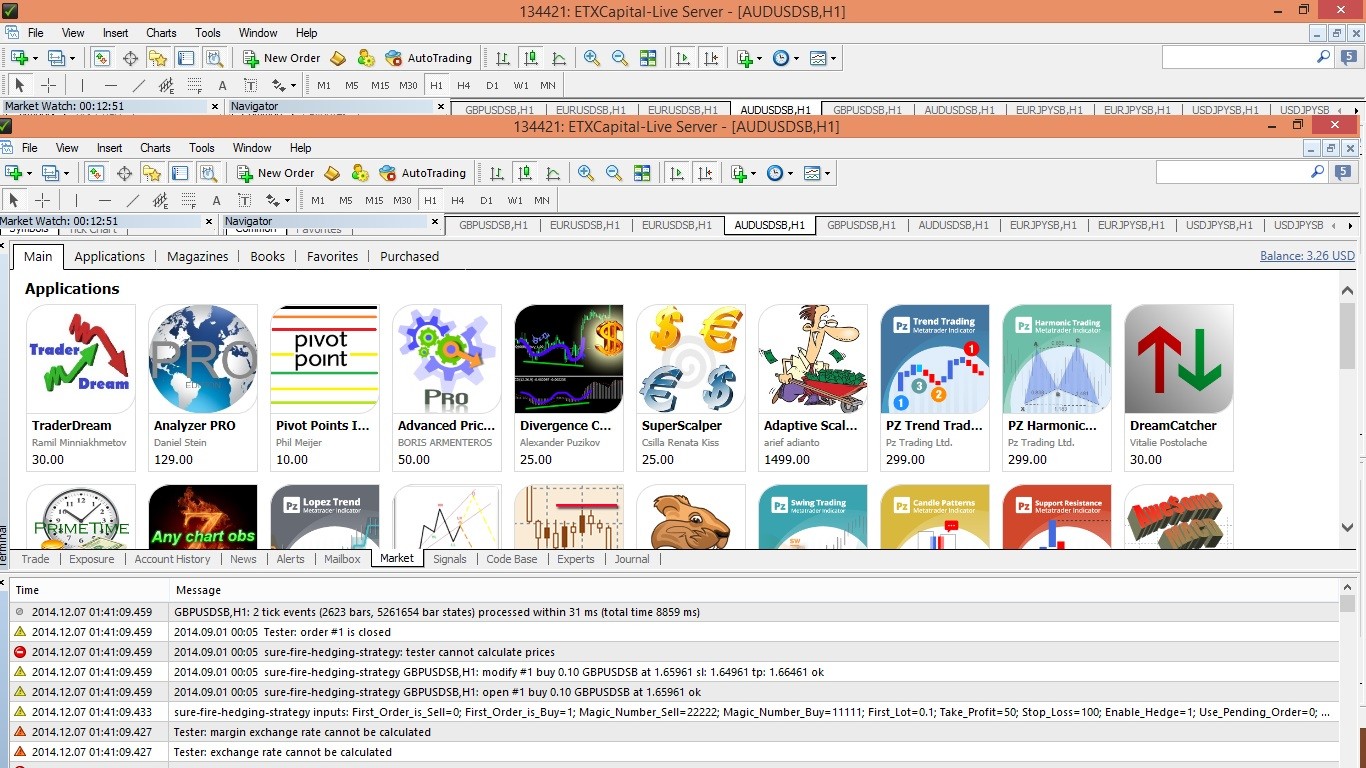This screenshot has height=768, width=1366.
Task: Switch to candlestick chart in front window
Action: click(x=524, y=173)
